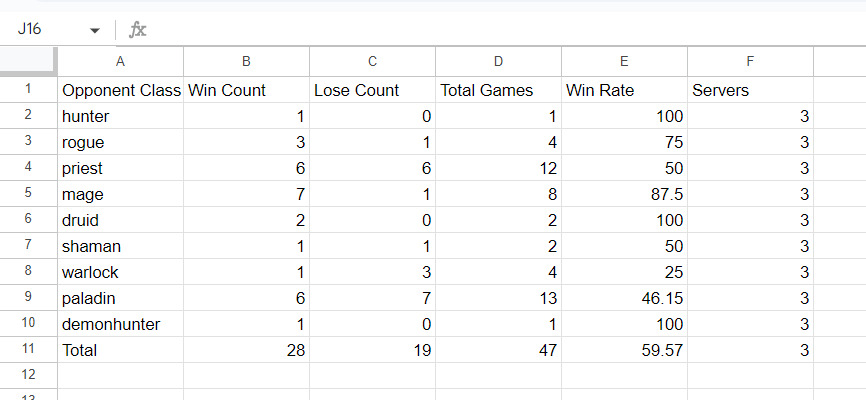Viewport: 866px width, 400px height.
Task: Select the "warlock" cell
Action: [120, 272]
